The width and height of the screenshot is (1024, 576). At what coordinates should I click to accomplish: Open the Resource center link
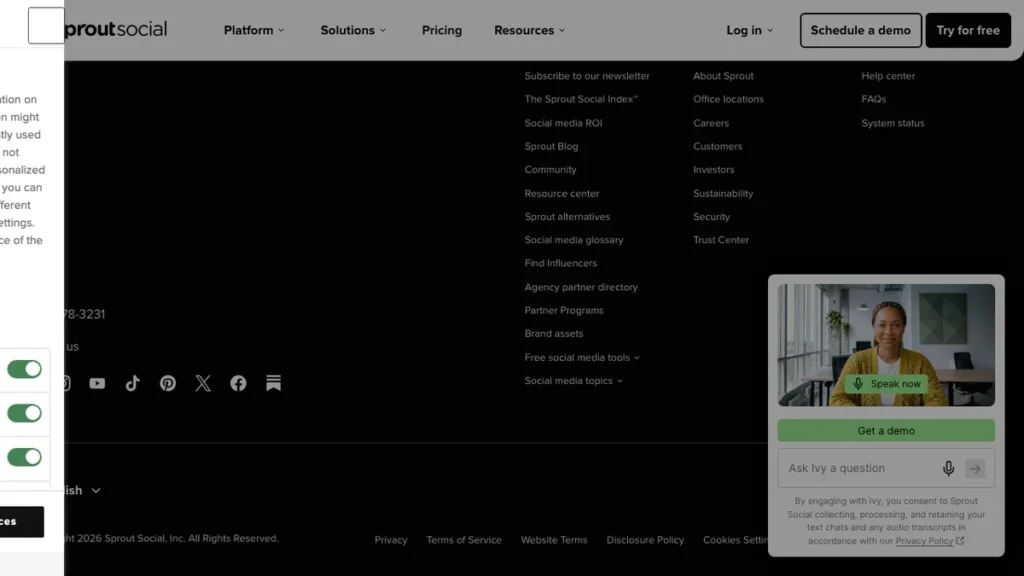coord(562,193)
